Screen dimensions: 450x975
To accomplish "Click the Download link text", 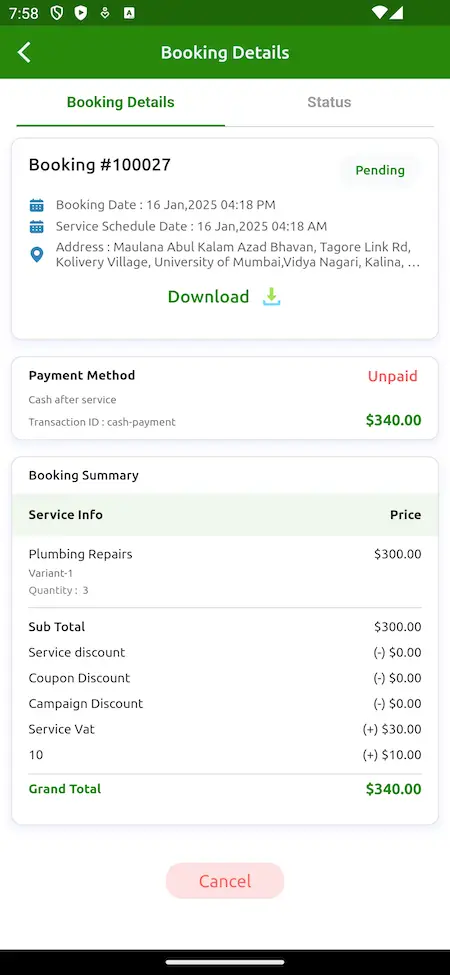I will click(x=208, y=297).
